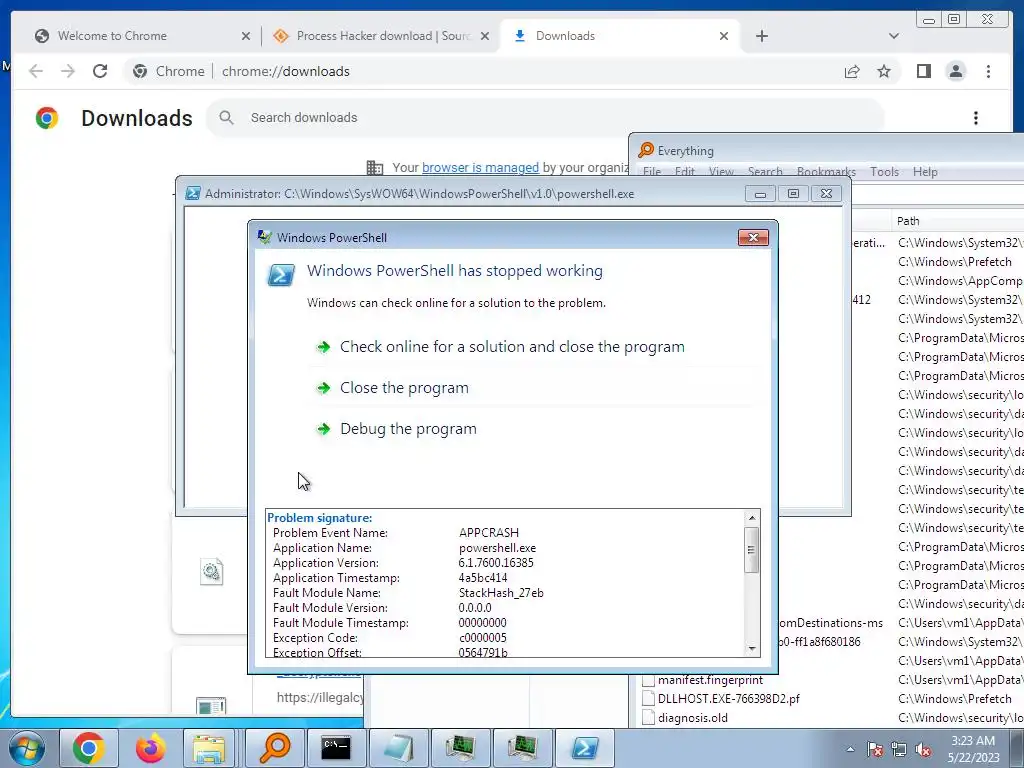Bookmark this tab with the star icon

click(884, 71)
